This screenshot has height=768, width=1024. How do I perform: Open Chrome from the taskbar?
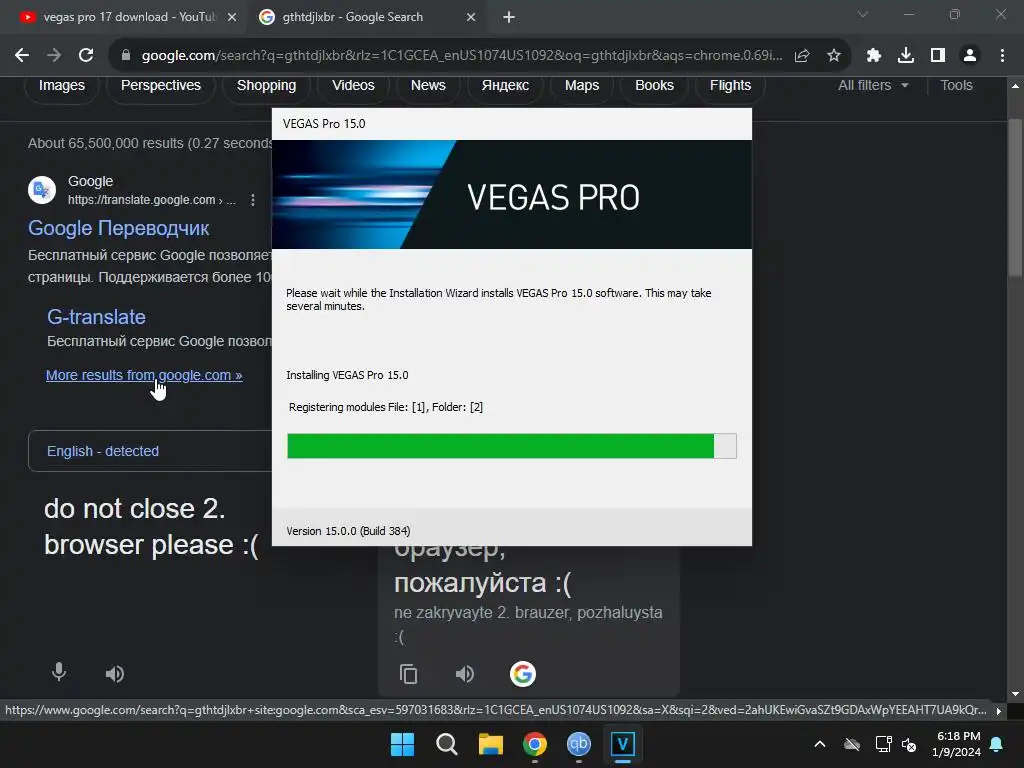(x=535, y=744)
